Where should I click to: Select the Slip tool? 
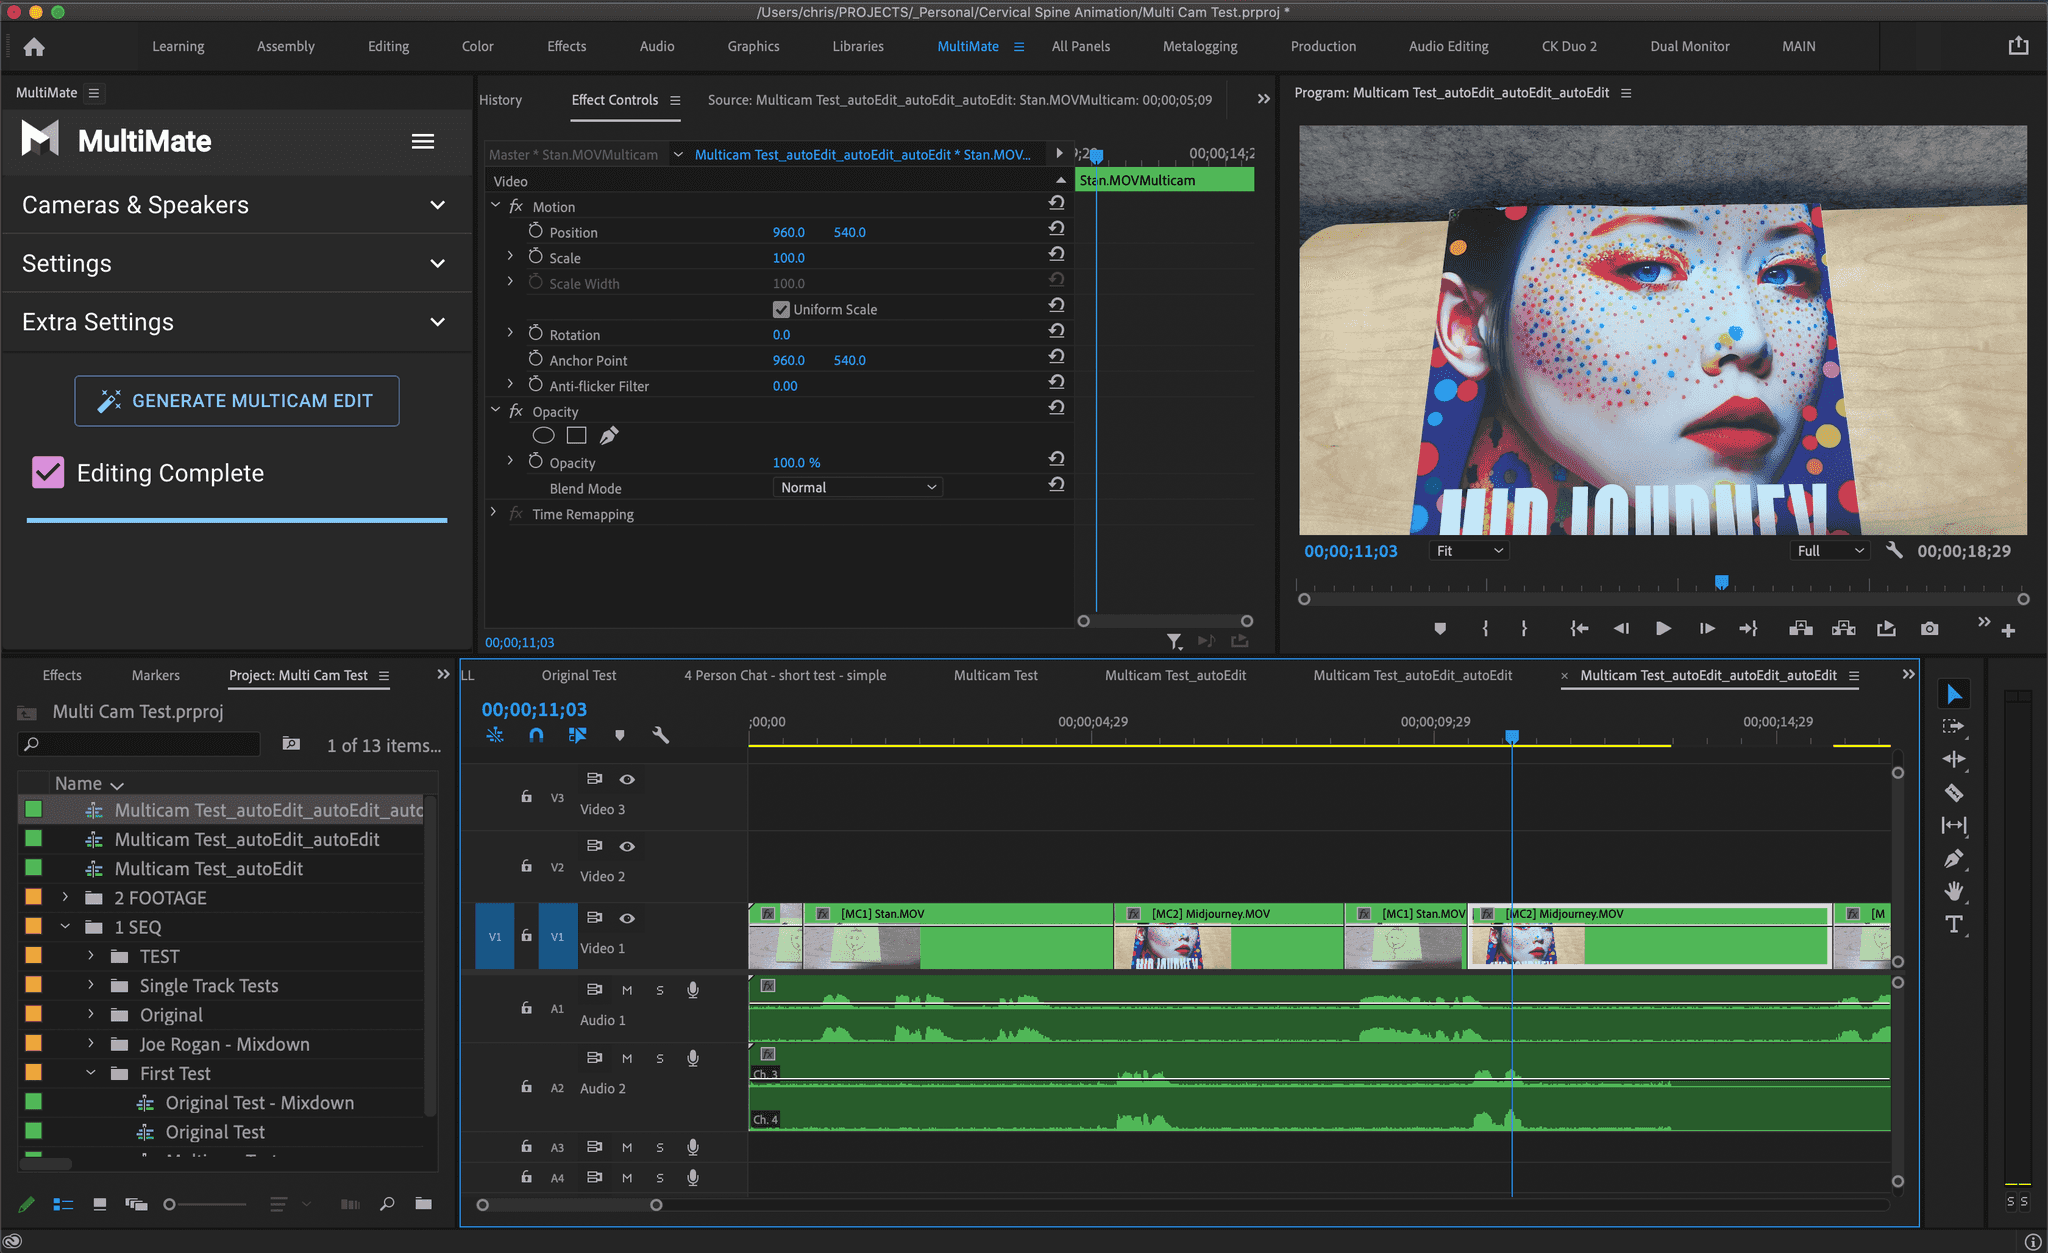click(x=1953, y=826)
